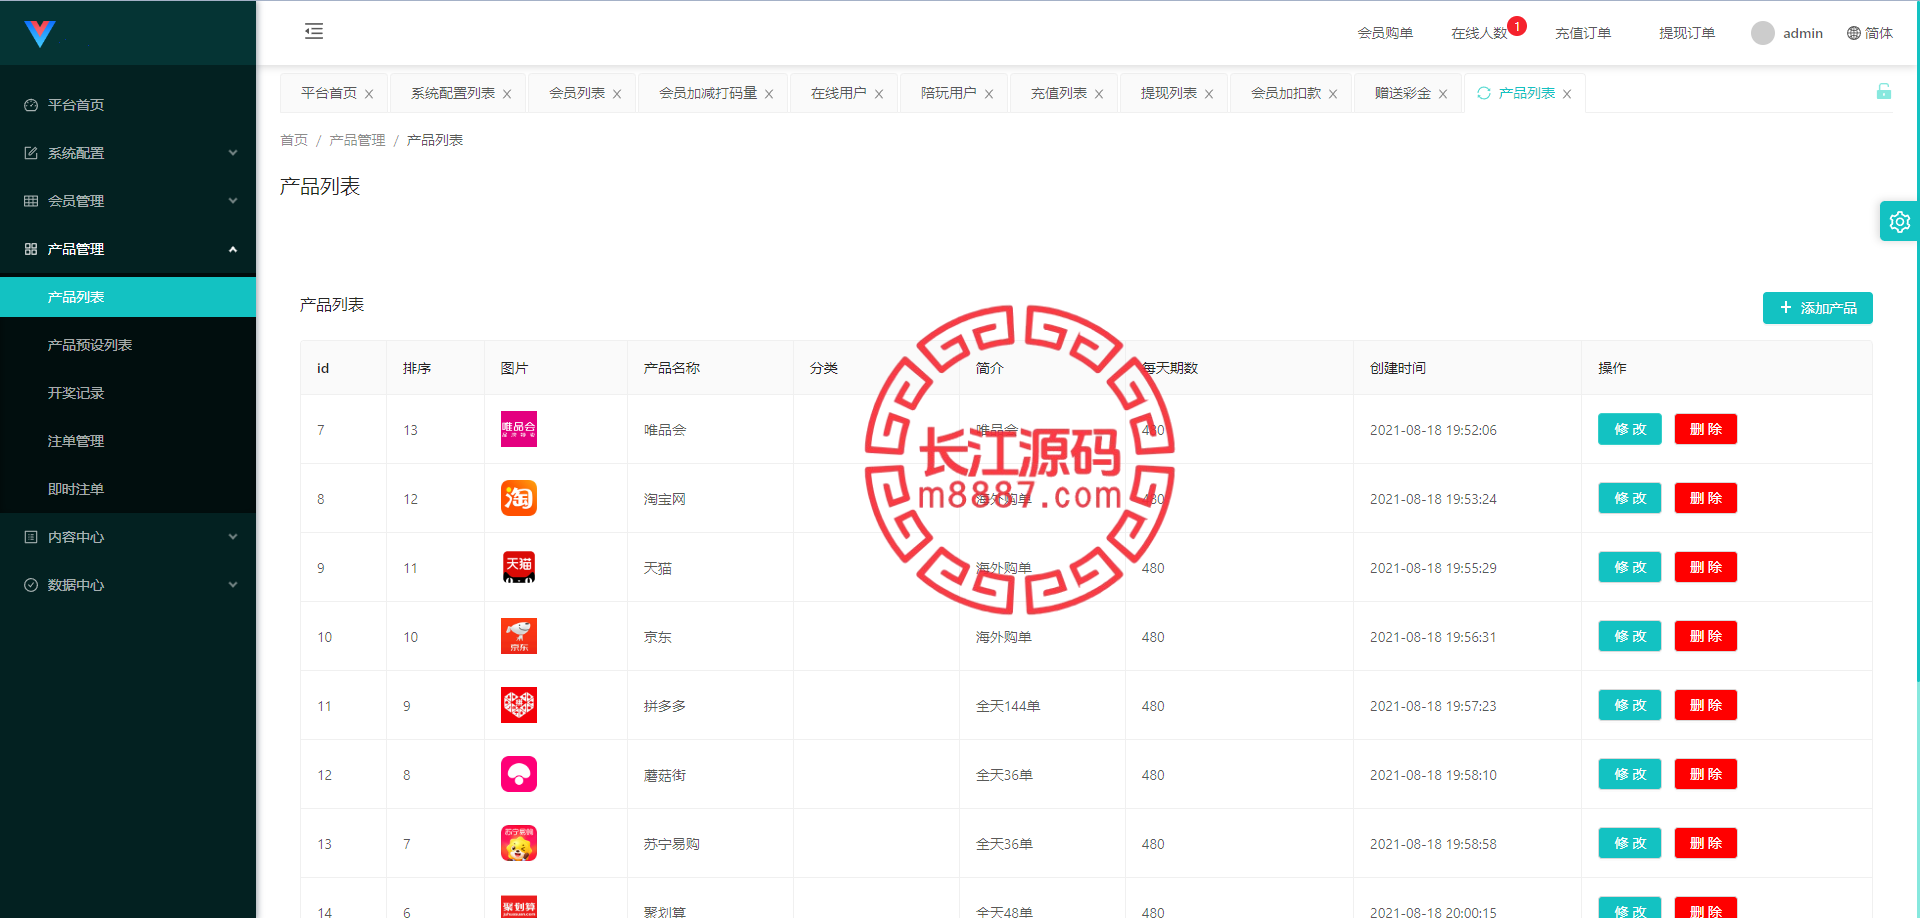Close the 系统配置列表 tab

(507, 94)
